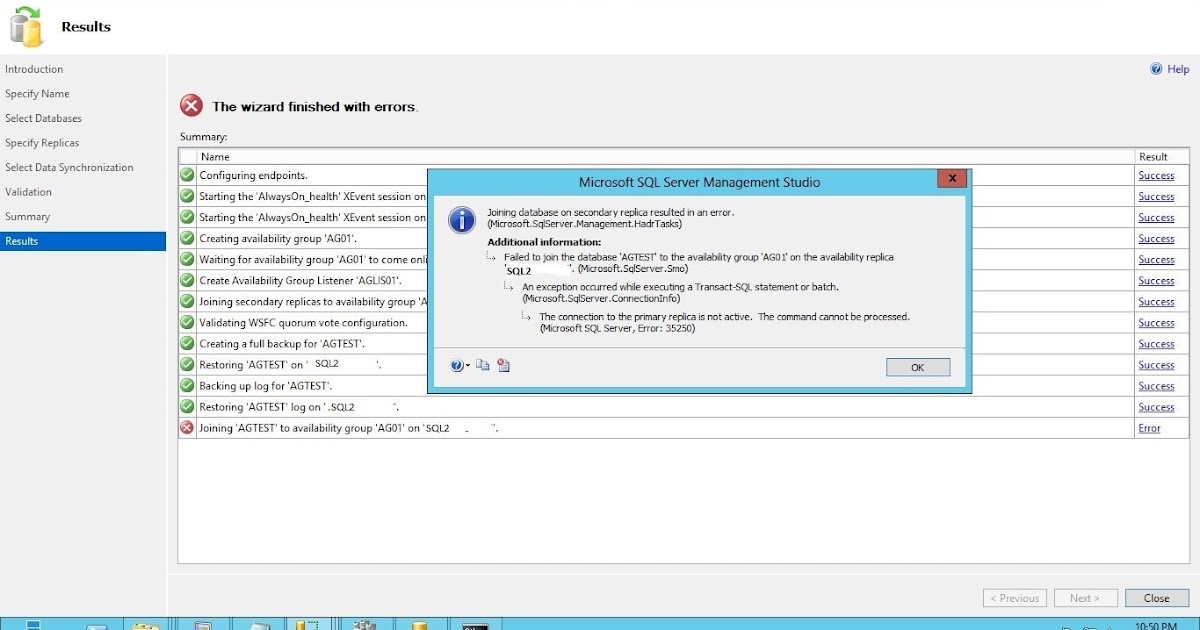Click the wizard database icon near 'Results' title
Image resolution: width=1200 pixels, height=630 pixels.
[x=24, y=26]
